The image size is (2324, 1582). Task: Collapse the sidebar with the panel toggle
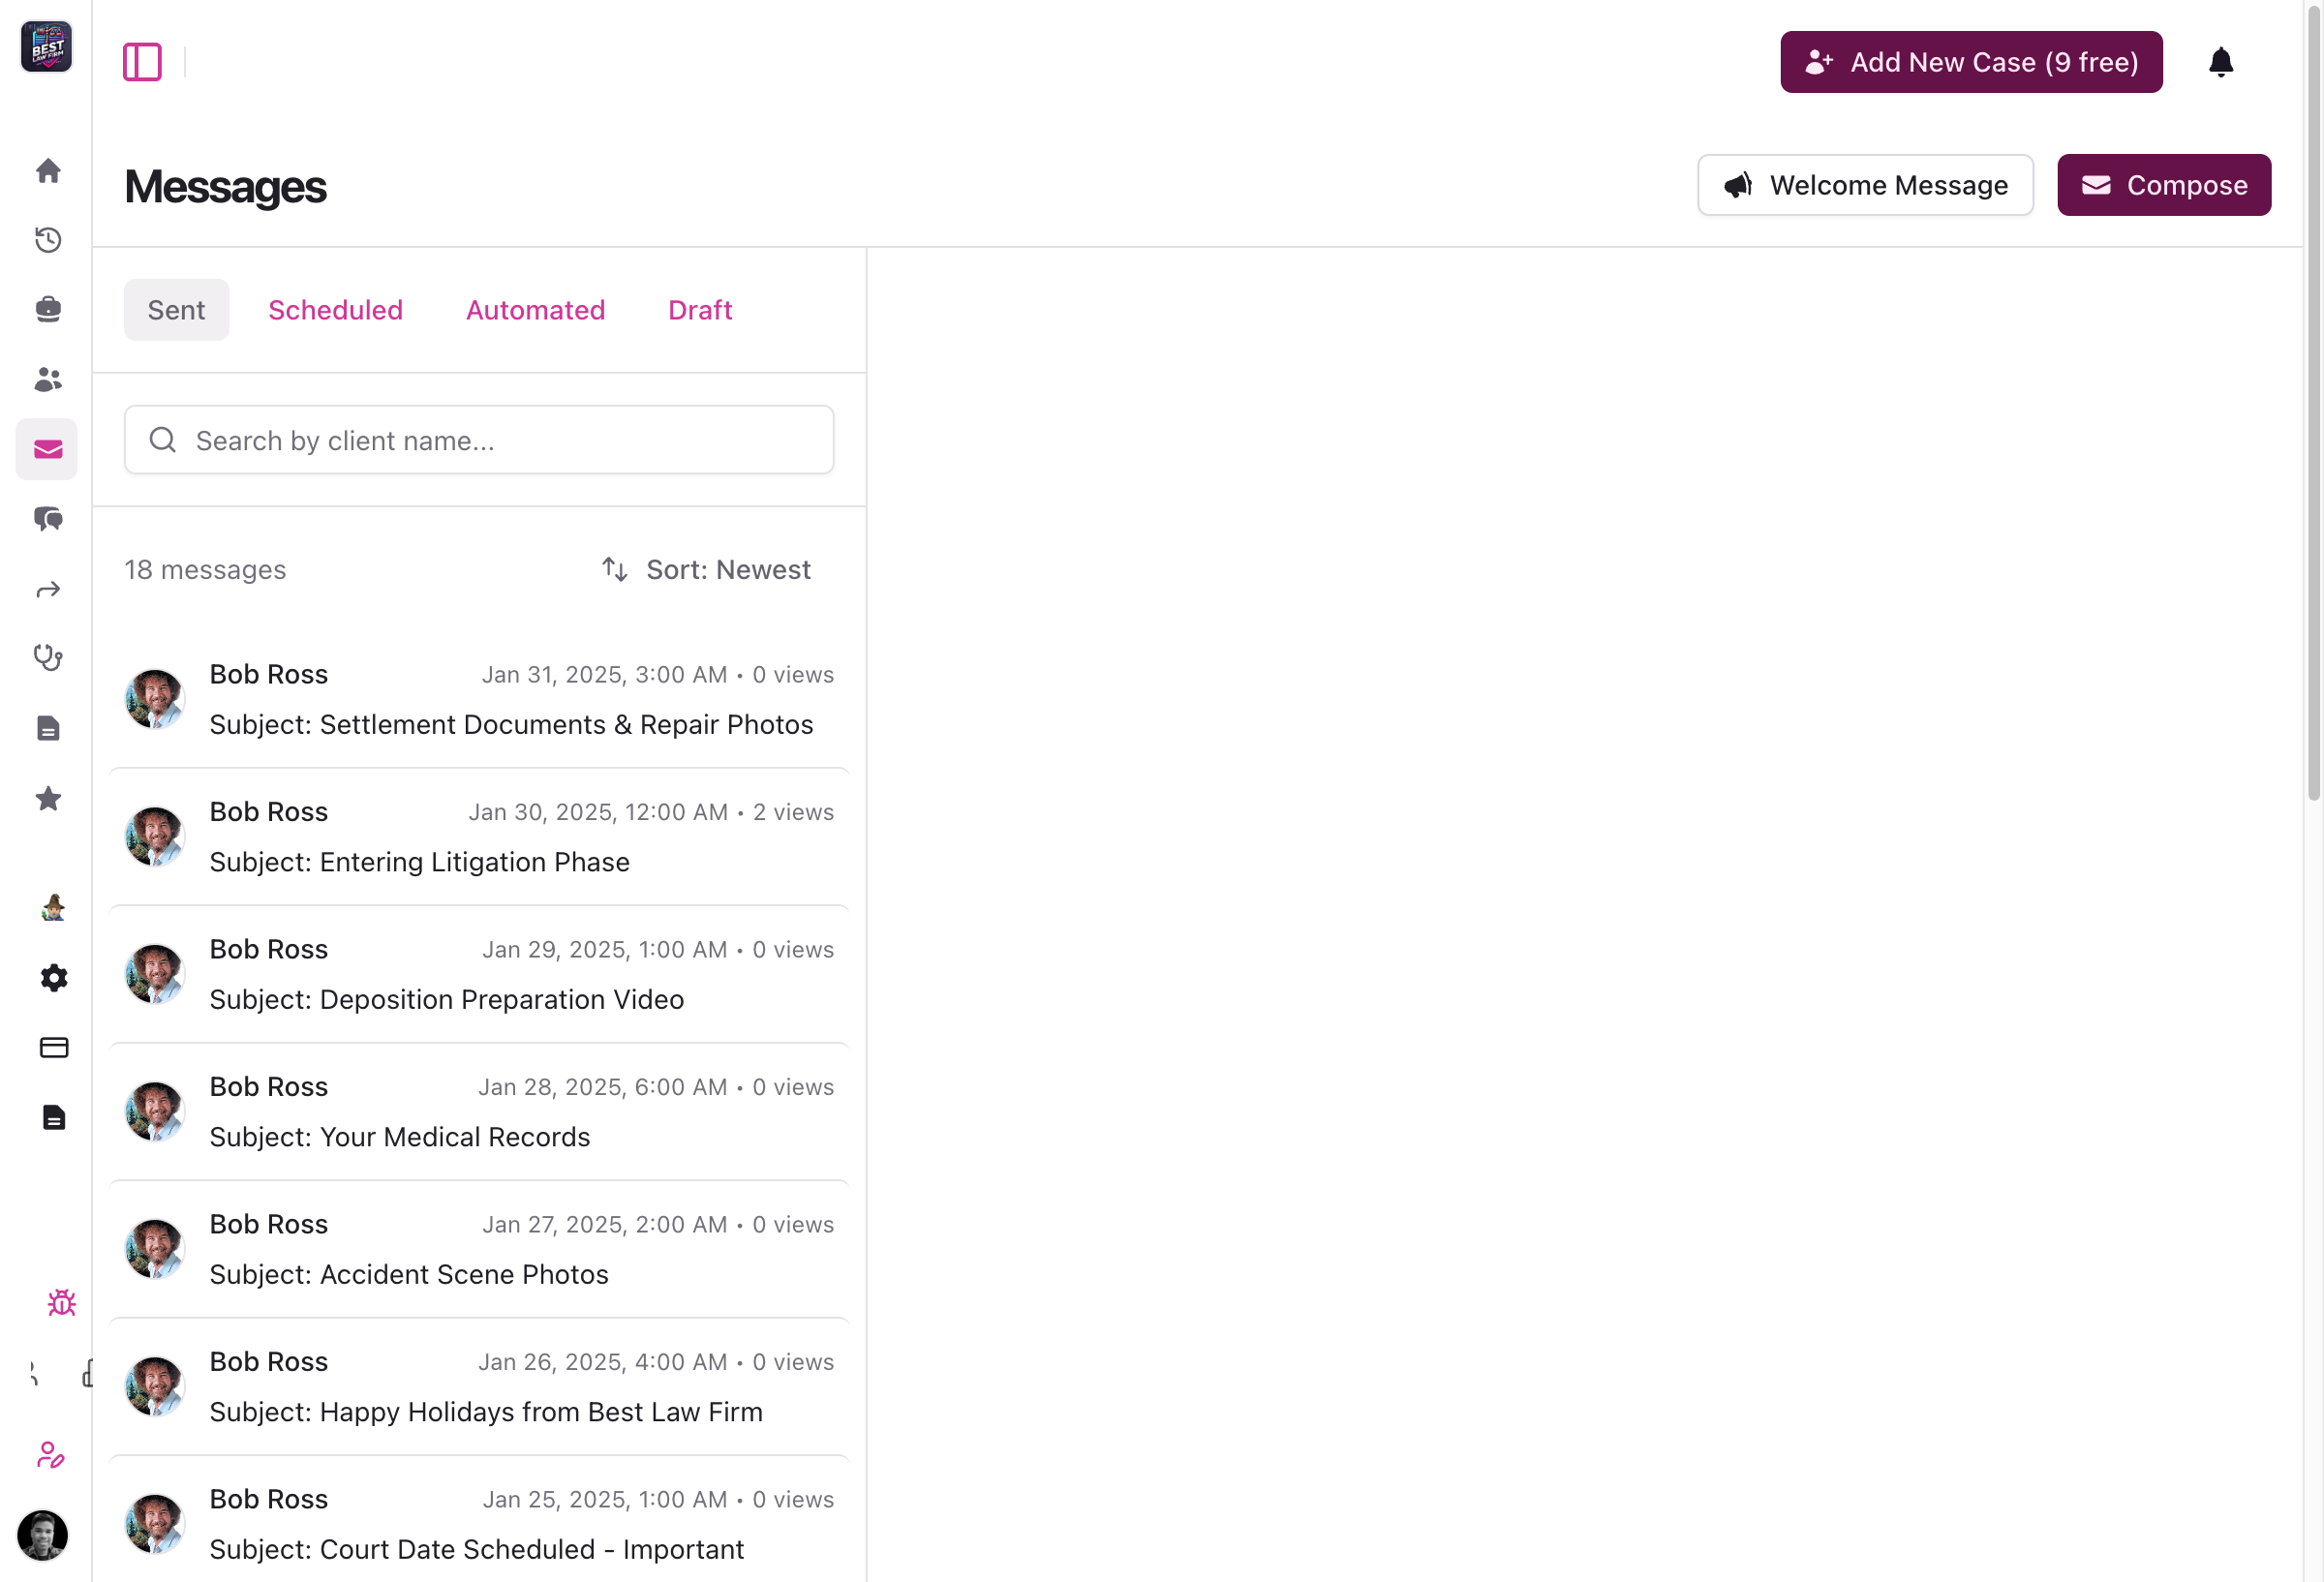[x=143, y=61]
